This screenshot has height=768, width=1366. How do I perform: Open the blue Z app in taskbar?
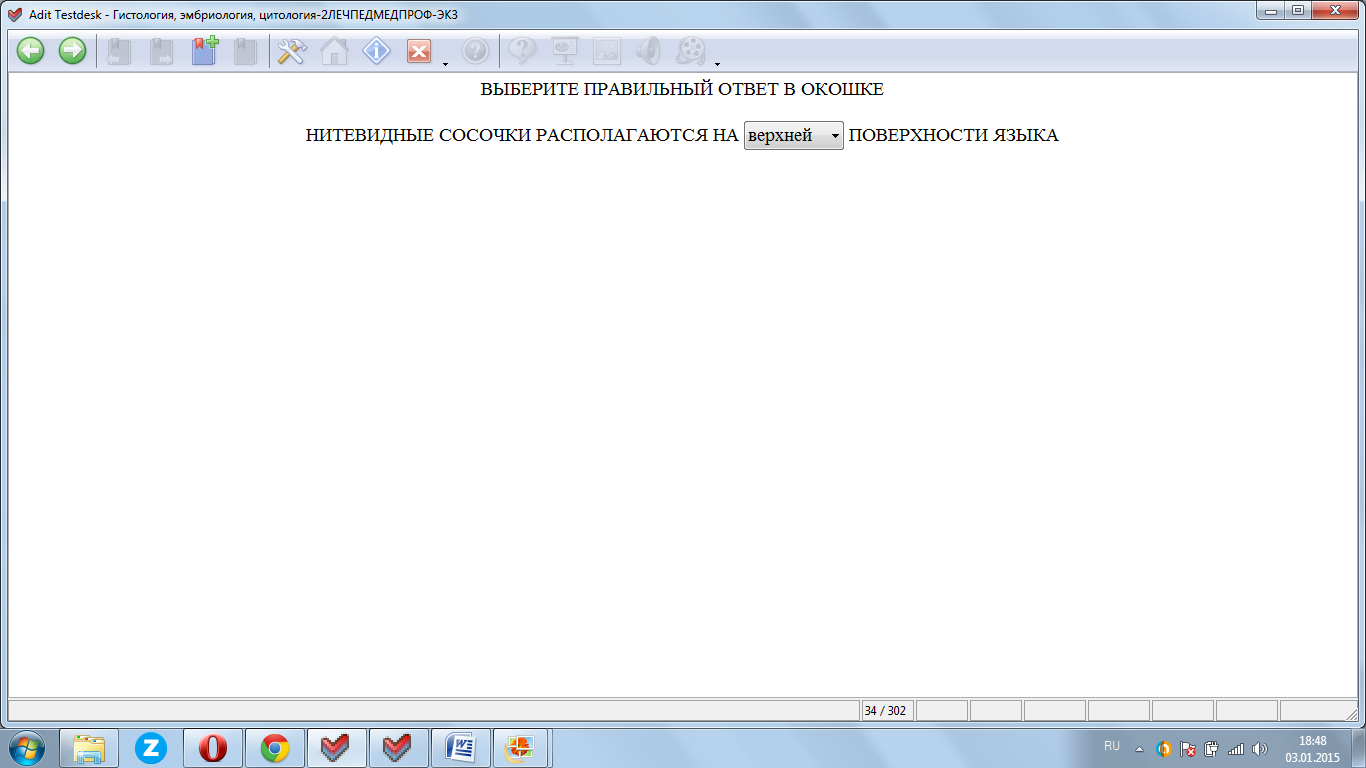coord(151,748)
